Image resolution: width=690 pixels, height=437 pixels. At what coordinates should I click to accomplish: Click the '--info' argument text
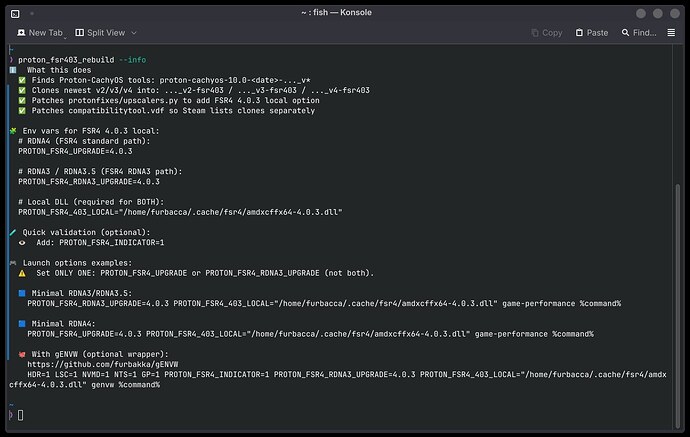(132, 60)
